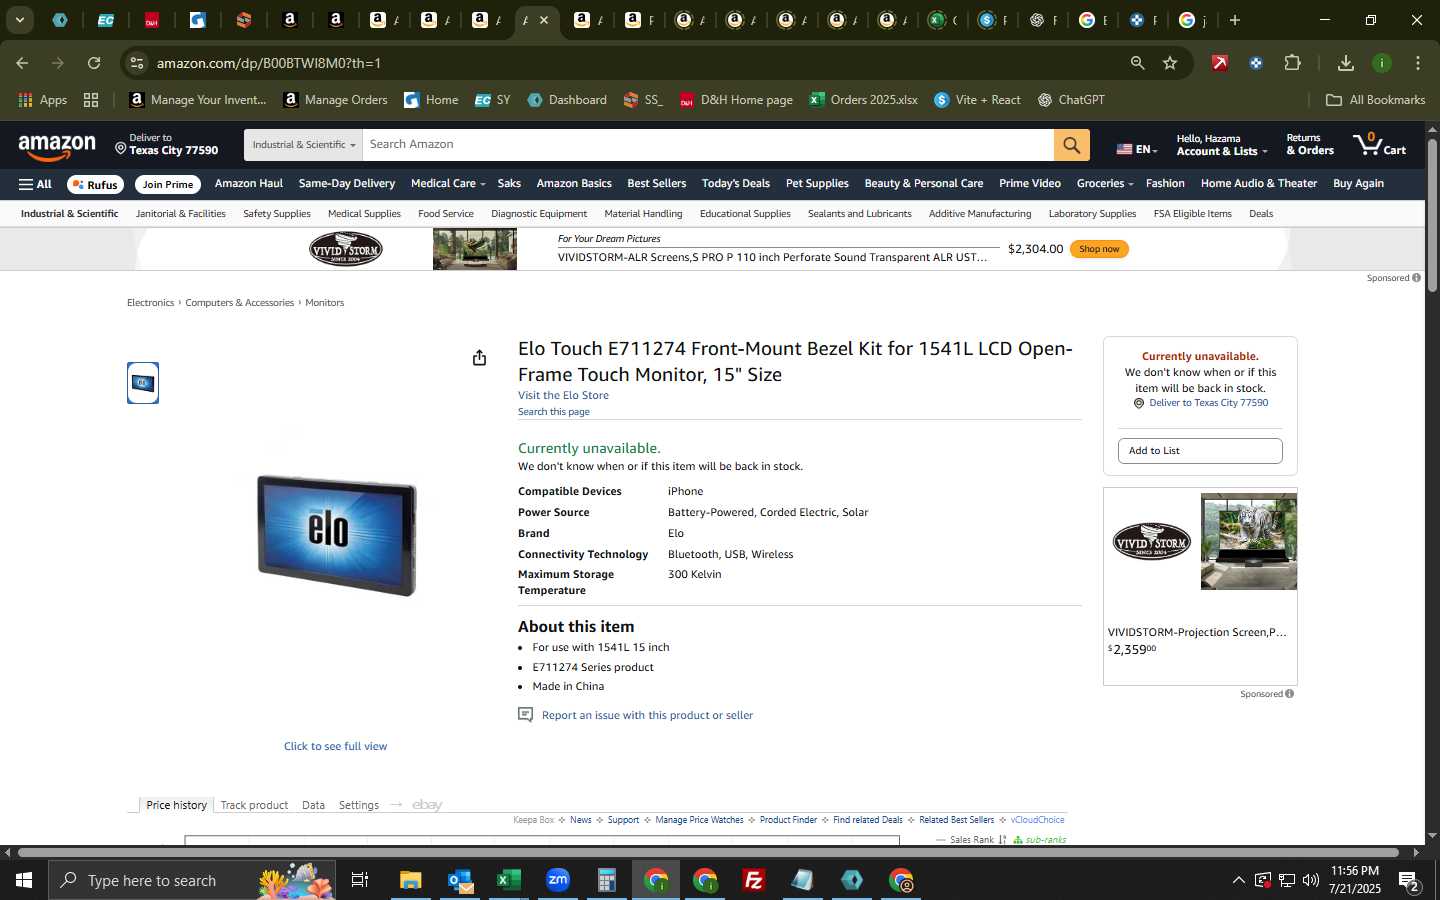The image size is (1440, 900).
Task: Open Excel from the taskbar
Action: tap(508, 880)
